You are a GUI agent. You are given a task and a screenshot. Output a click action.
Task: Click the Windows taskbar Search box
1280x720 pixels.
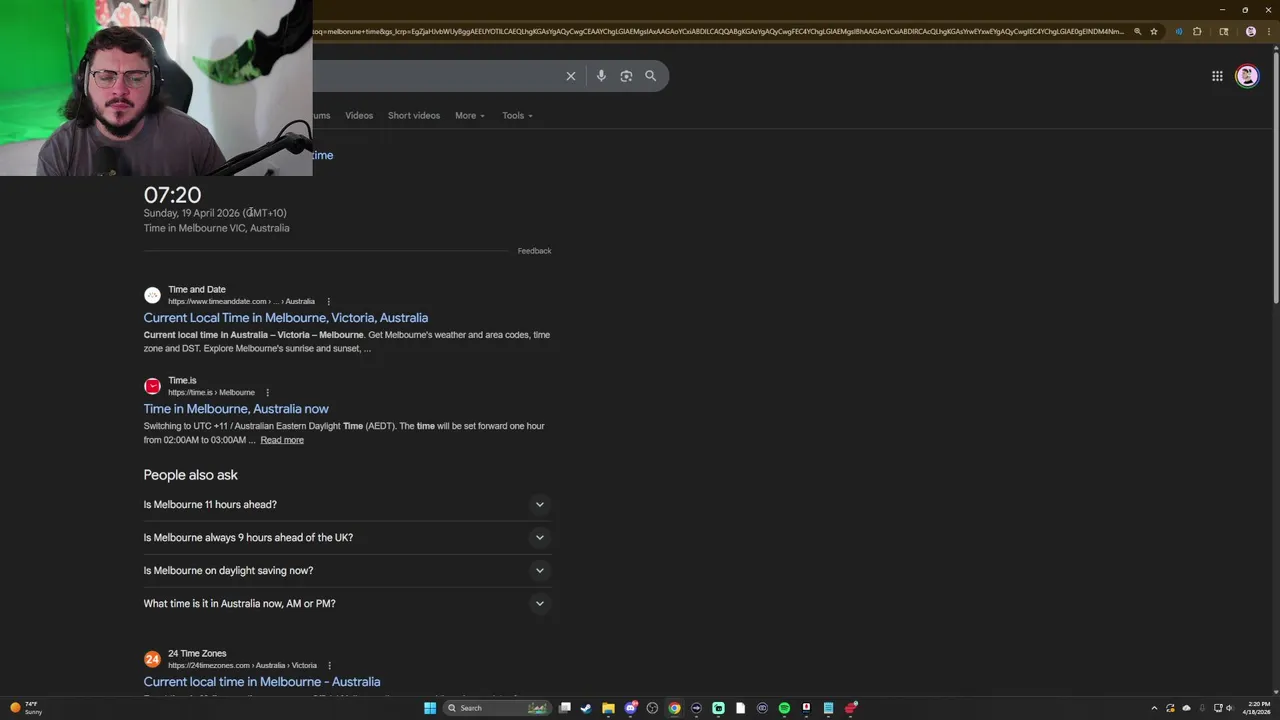[x=496, y=708]
